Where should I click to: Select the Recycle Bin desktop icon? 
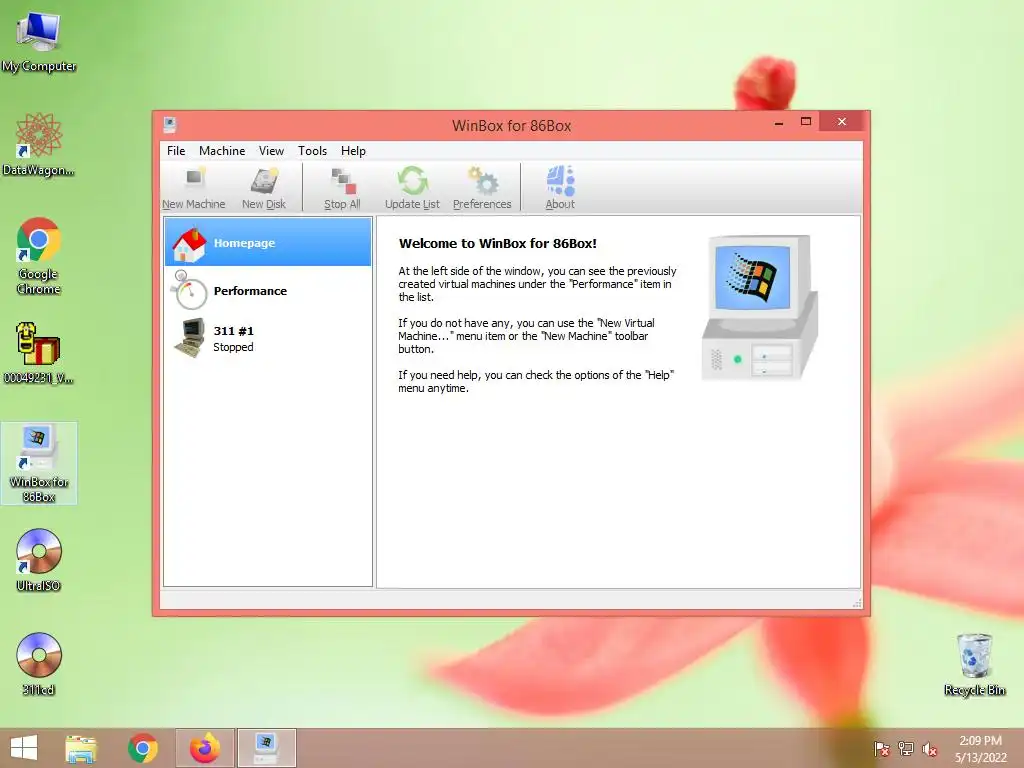(x=974, y=664)
